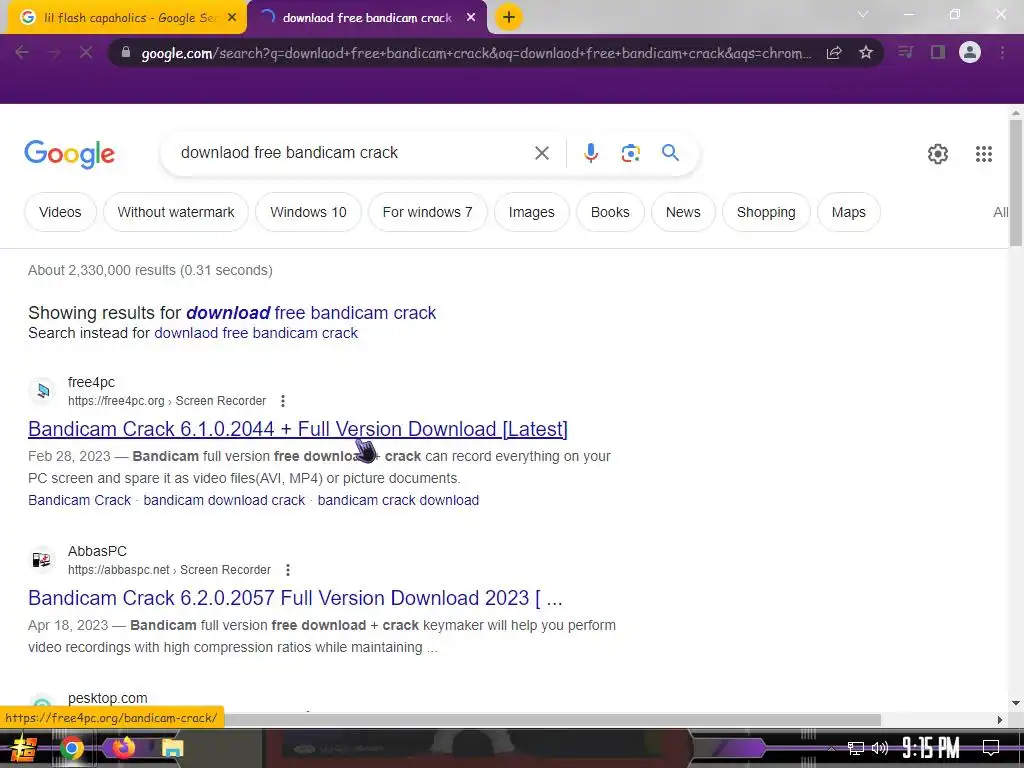1024x768 pixels.
Task: Open more options for free4pc result
Action: pyautogui.click(x=283, y=401)
